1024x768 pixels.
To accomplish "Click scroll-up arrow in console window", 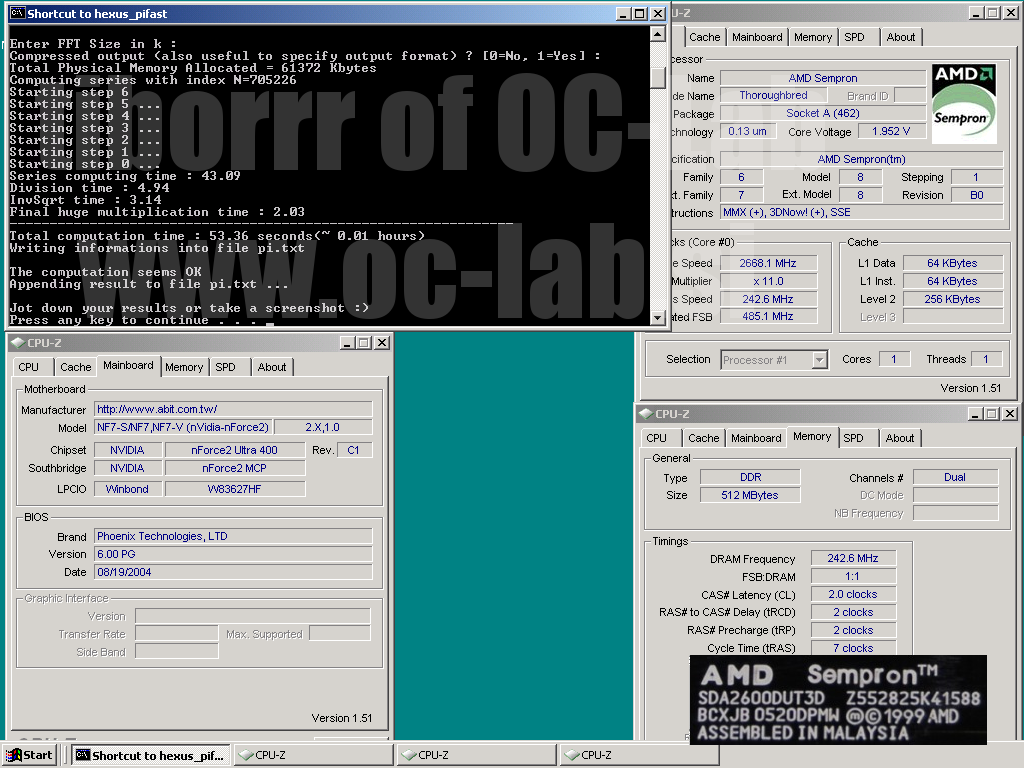I will pyautogui.click(x=658, y=33).
